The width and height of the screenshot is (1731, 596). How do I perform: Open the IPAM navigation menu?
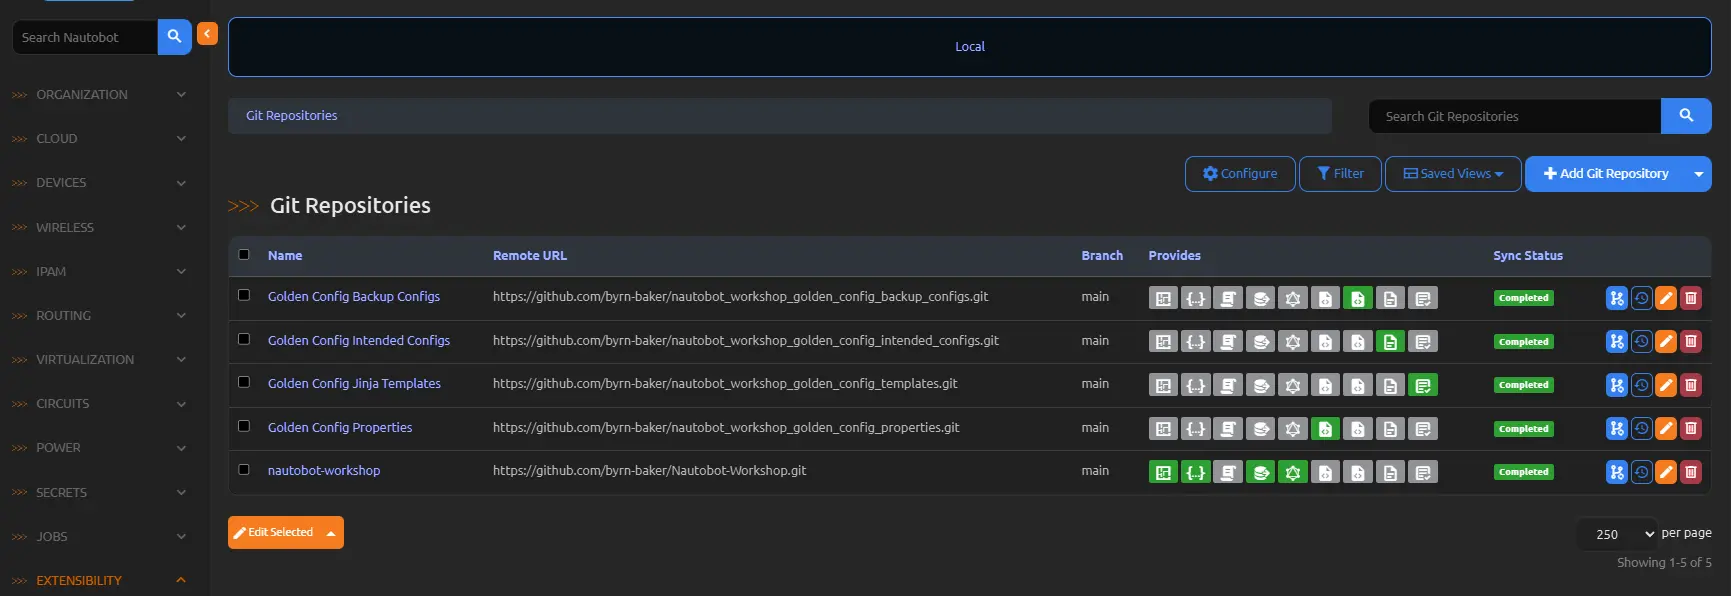point(99,272)
